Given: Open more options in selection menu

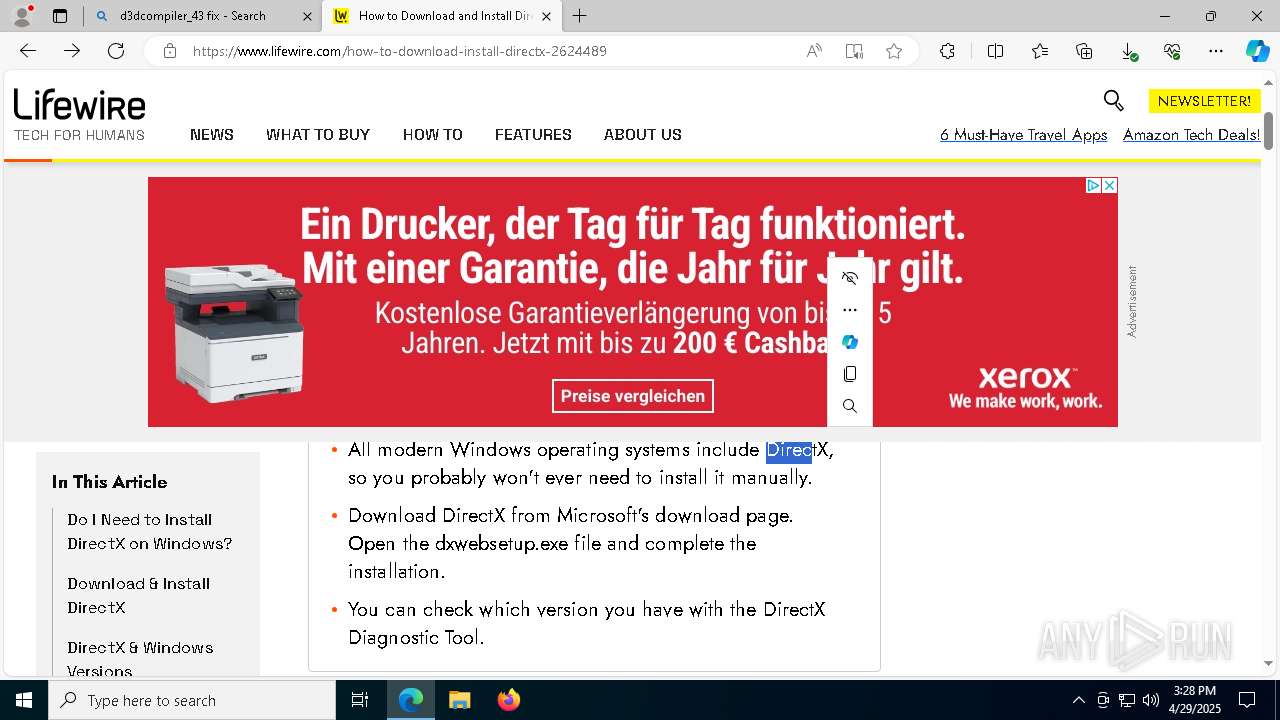Looking at the screenshot, I should tap(850, 310).
